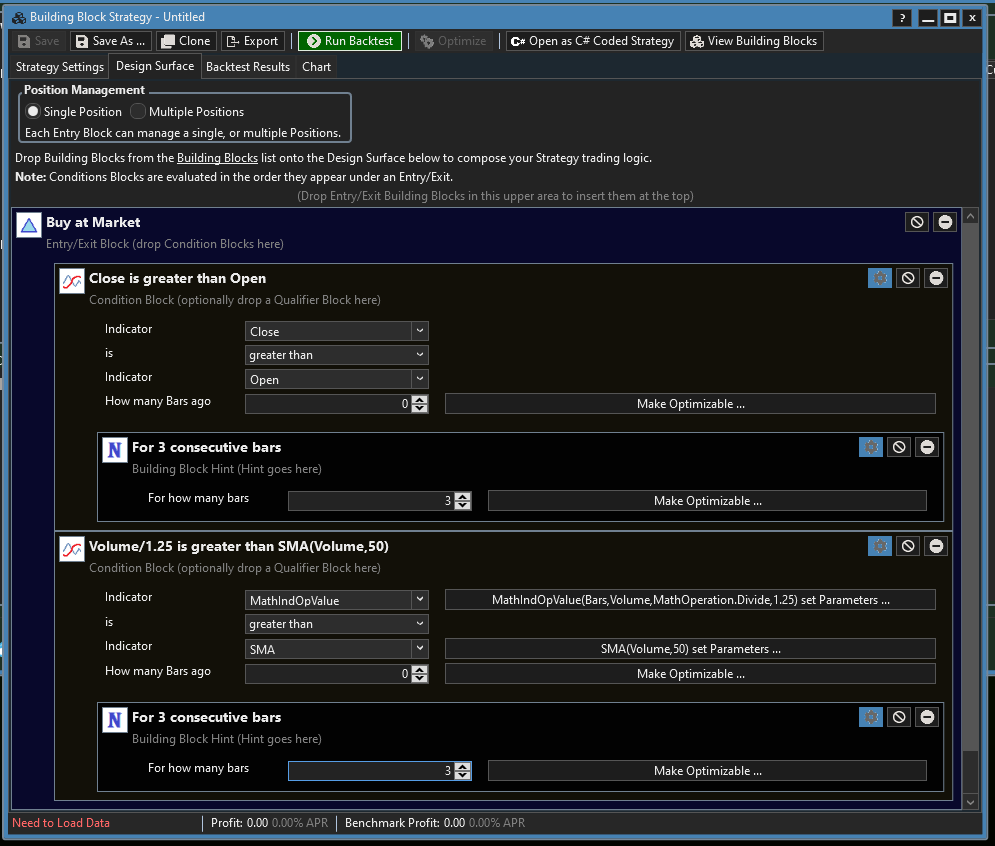This screenshot has height=846, width=995.
Task: Switch to the Backtest Results tab
Action: [248, 67]
